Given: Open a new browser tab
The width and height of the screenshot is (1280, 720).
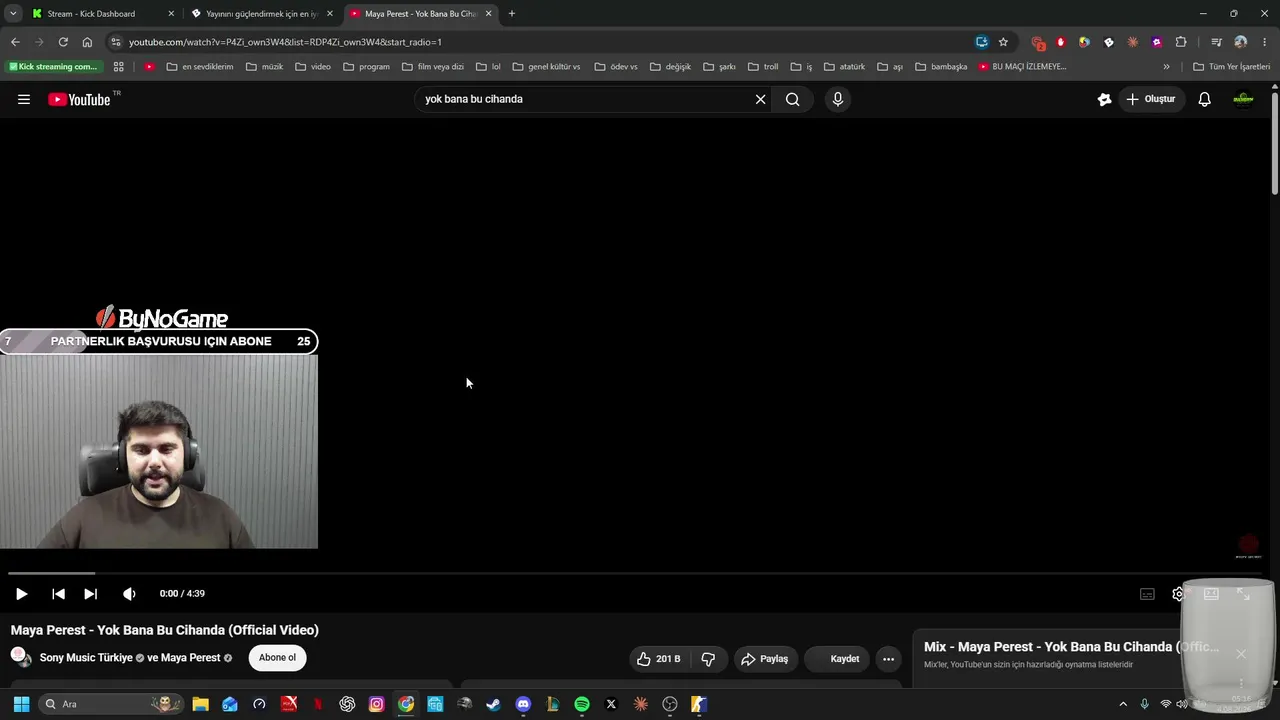Looking at the screenshot, I should click(512, 14).
